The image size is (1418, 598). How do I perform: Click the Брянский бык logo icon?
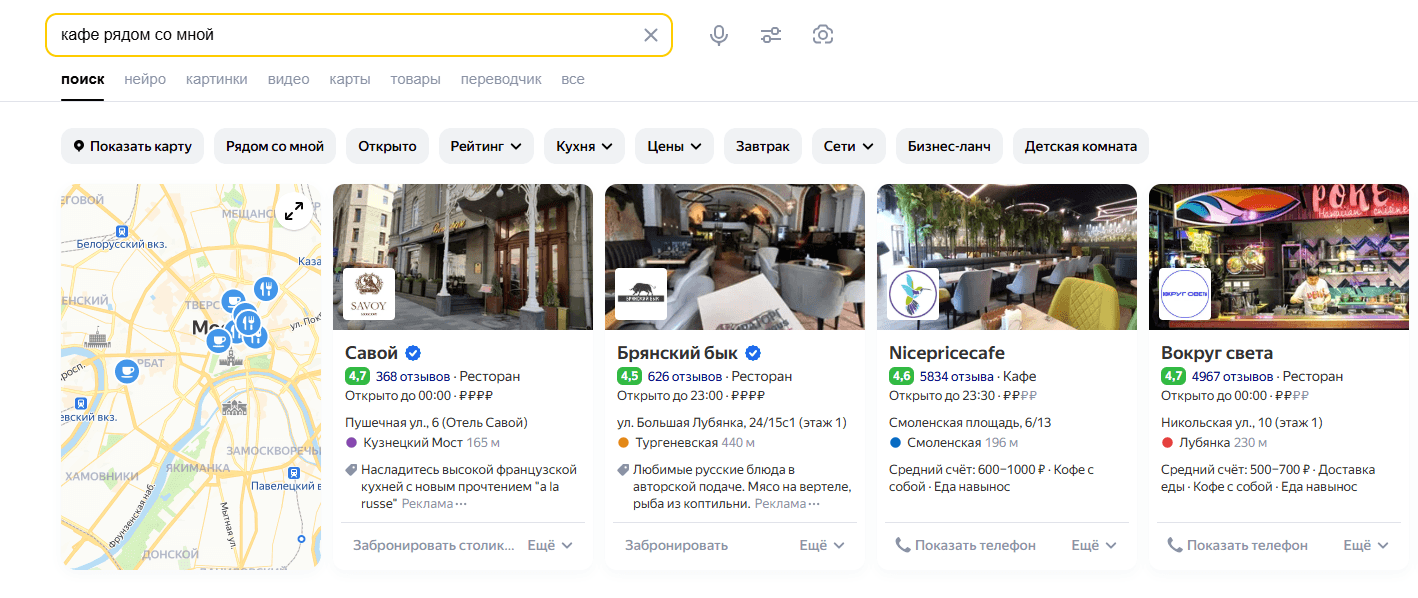(x=641, y=294)
